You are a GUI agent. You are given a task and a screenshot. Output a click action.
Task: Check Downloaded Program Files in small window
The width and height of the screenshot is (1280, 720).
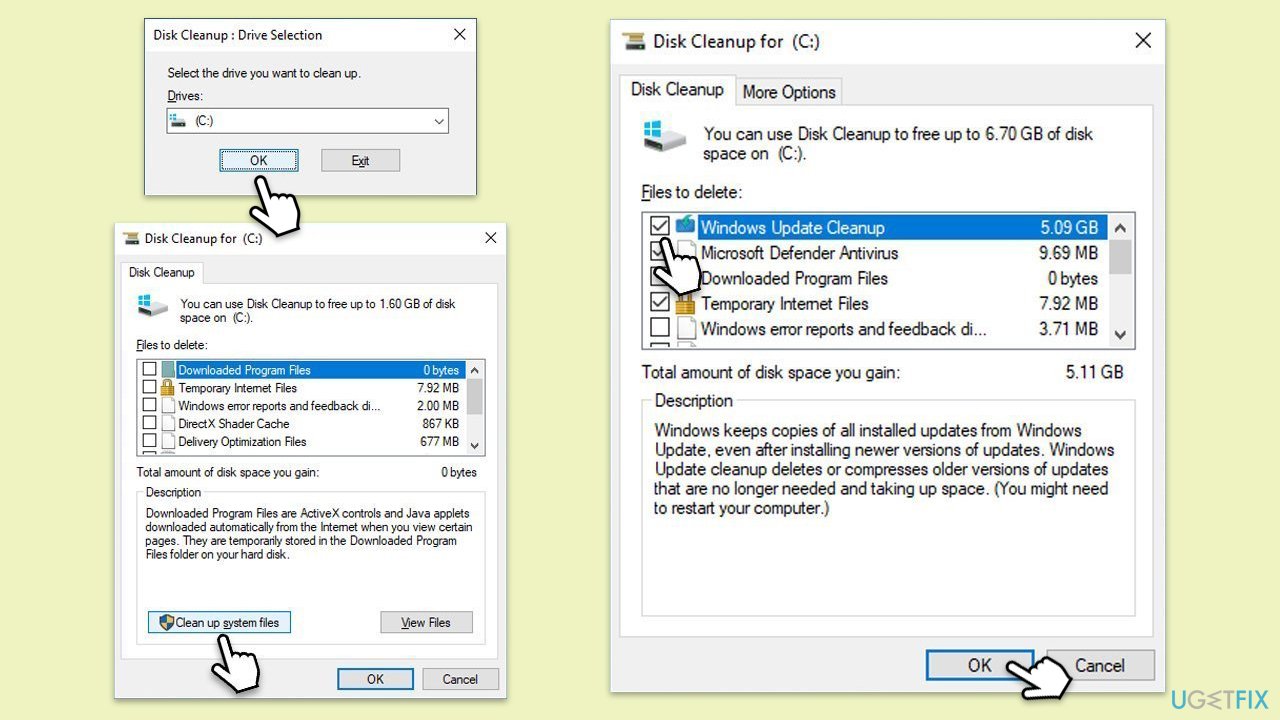point(150,370)
